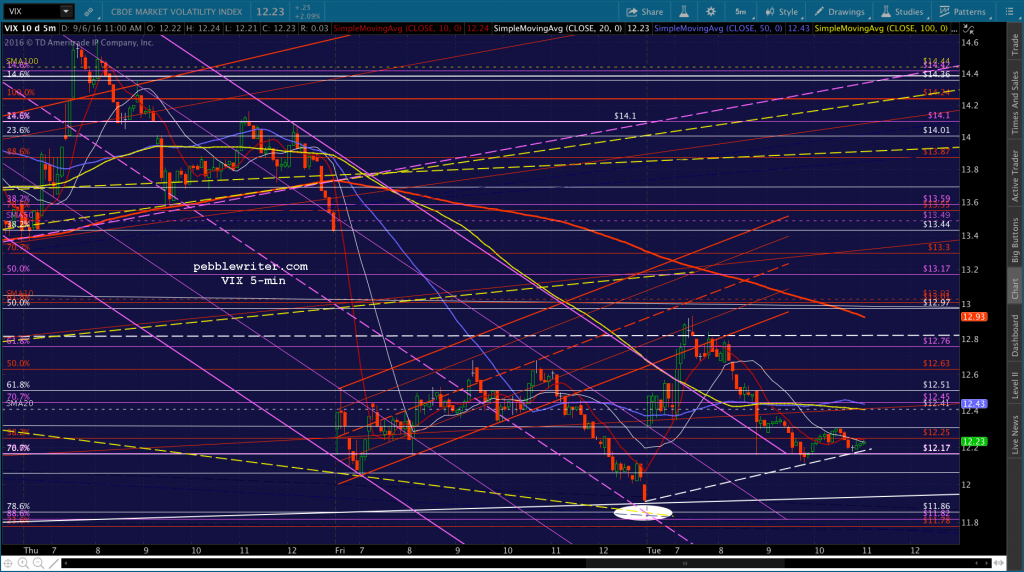This screenshot has width=1024, height=572.
Task: Open the 5m timeframe dropdown
Action: (x=741, y=12)
